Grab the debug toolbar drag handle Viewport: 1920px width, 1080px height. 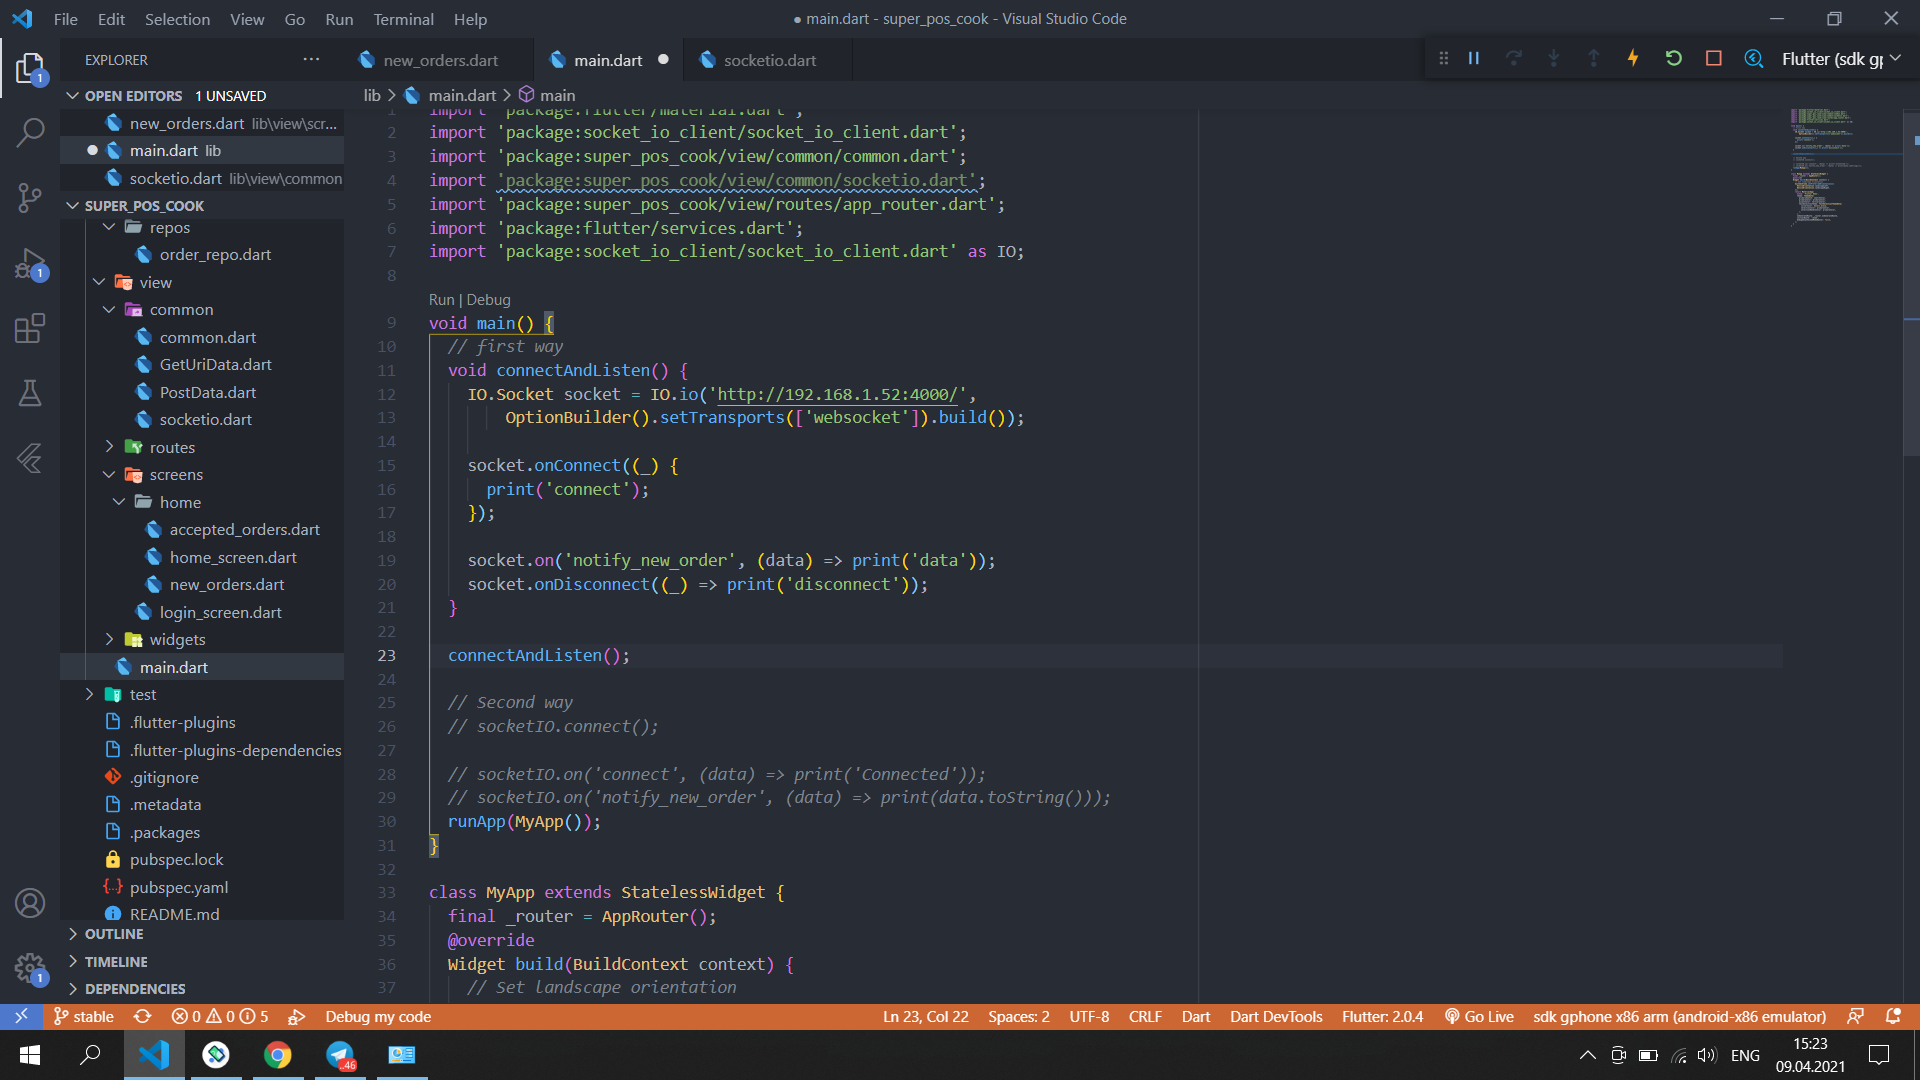[1443, 59]
